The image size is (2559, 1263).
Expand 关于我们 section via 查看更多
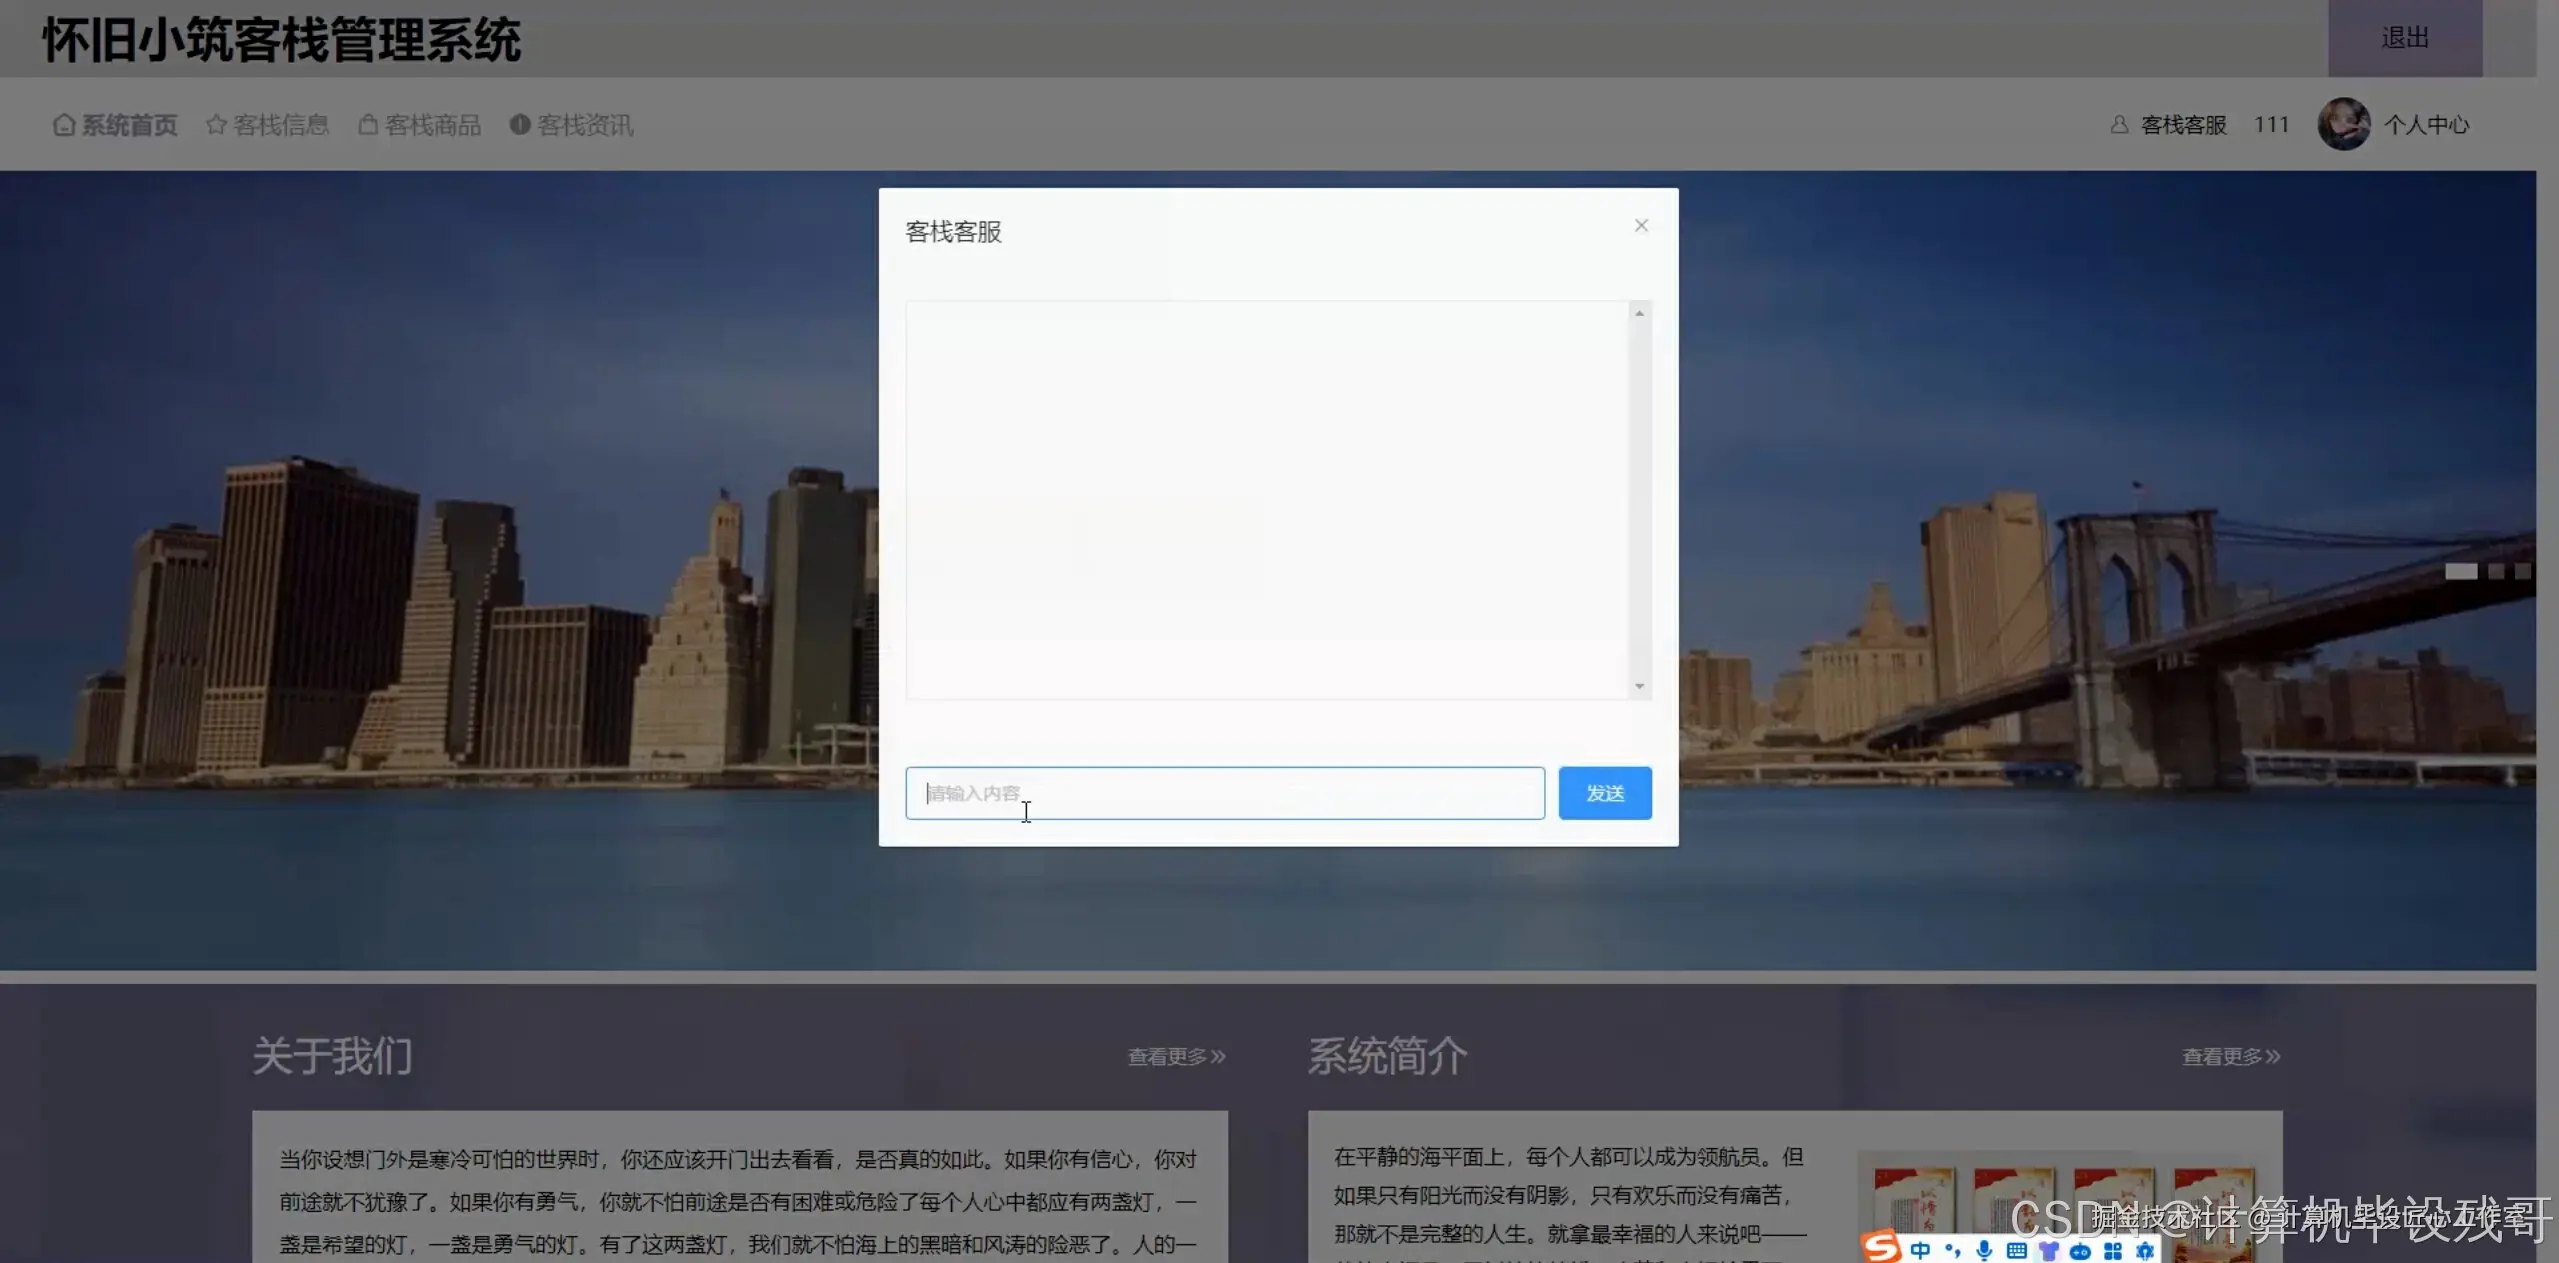(x=1175, y=1056)
